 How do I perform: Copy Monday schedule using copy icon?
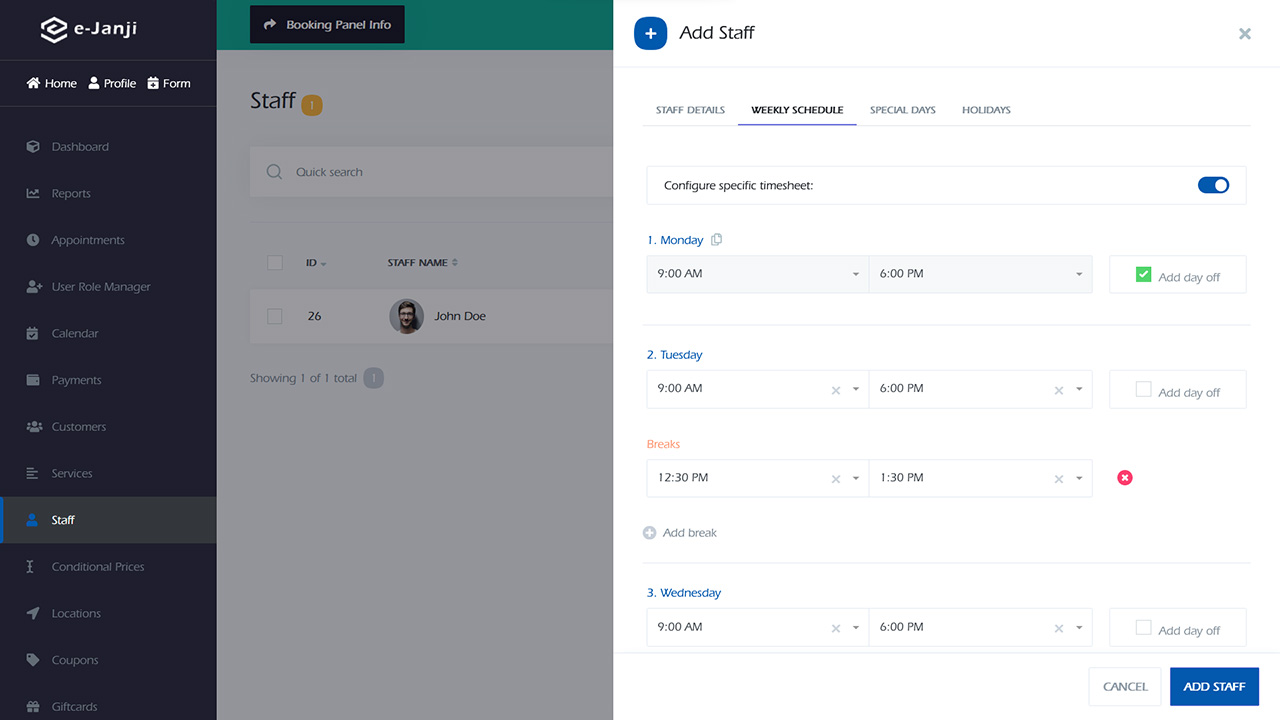click(x=716, y=240)
